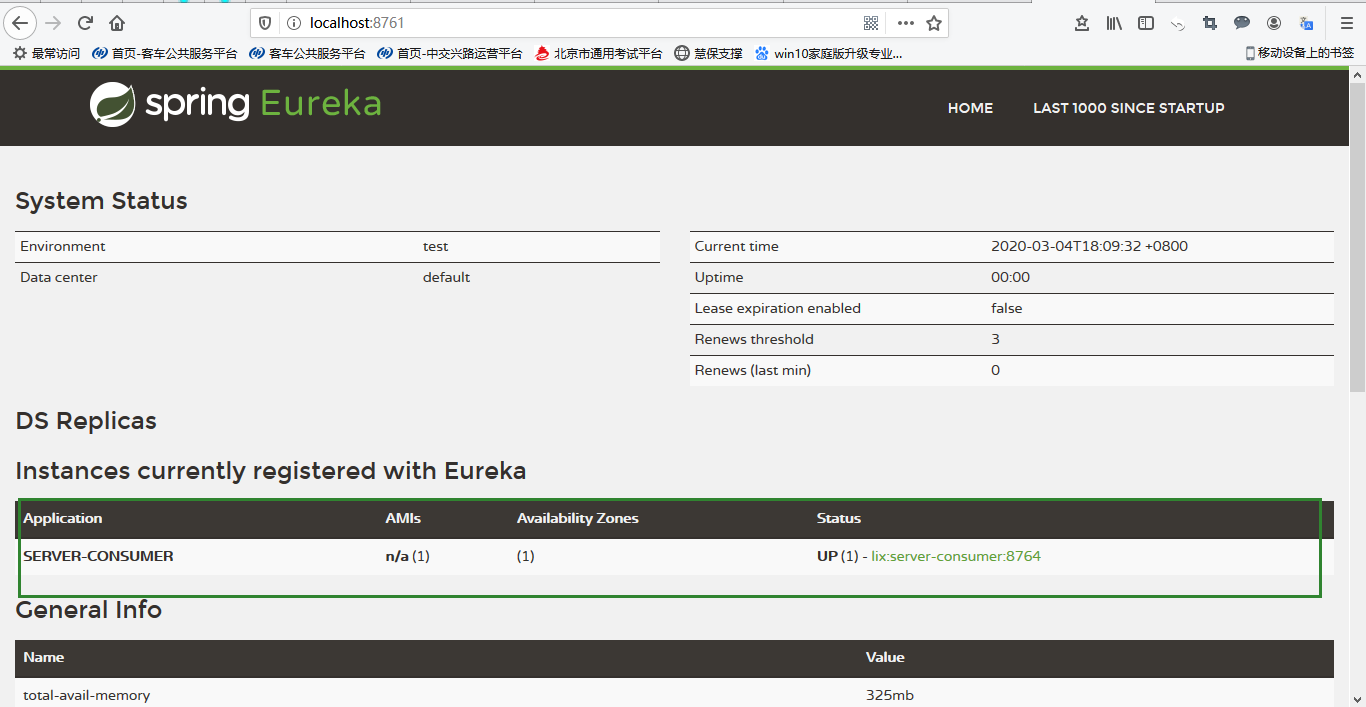The width and height of the screenshot is (1366, 707).
Task: Click the Current time value
Action: 1089,246
